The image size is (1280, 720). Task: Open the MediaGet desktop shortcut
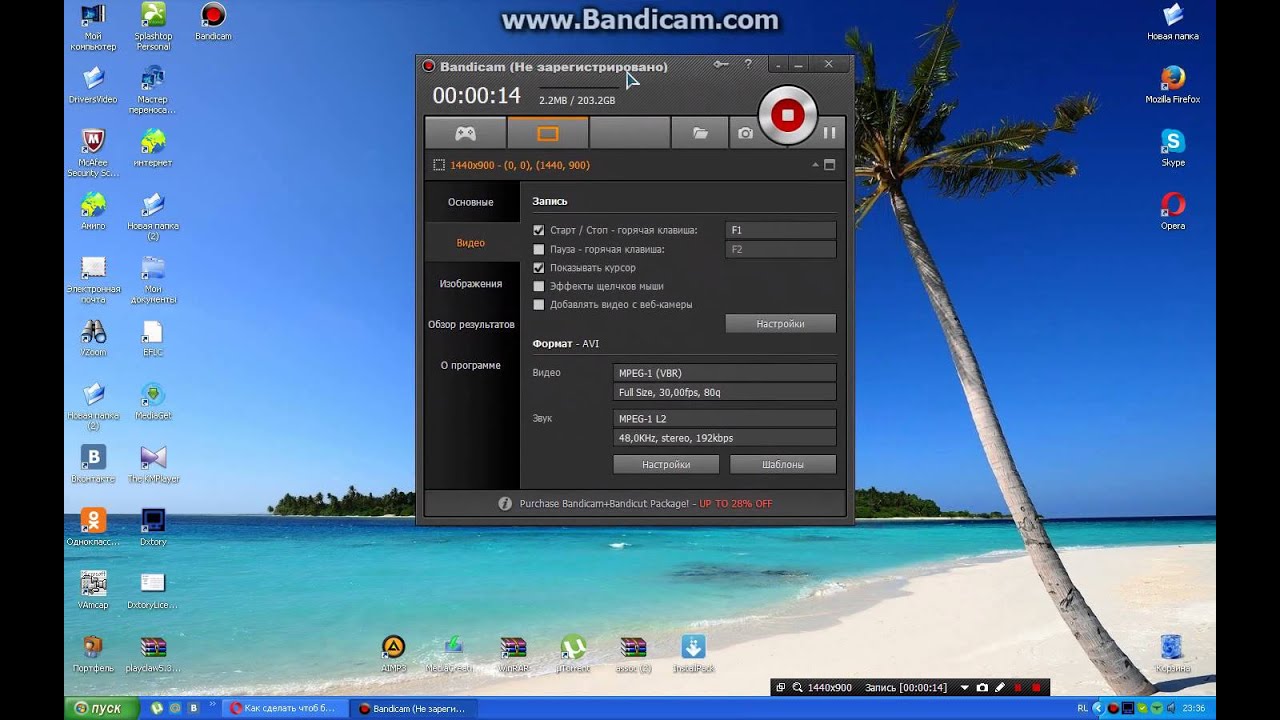pyautogui.click(x=153, y=401)
